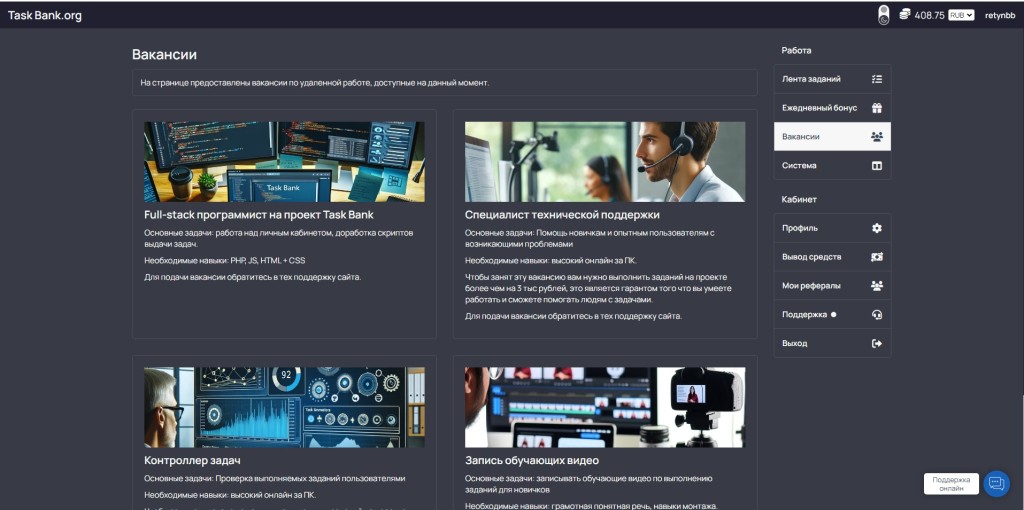This screenshot has width=1024, height=510.
Task: Click the Контроллер задач vacancy image
Action: [x=284, y=407]
